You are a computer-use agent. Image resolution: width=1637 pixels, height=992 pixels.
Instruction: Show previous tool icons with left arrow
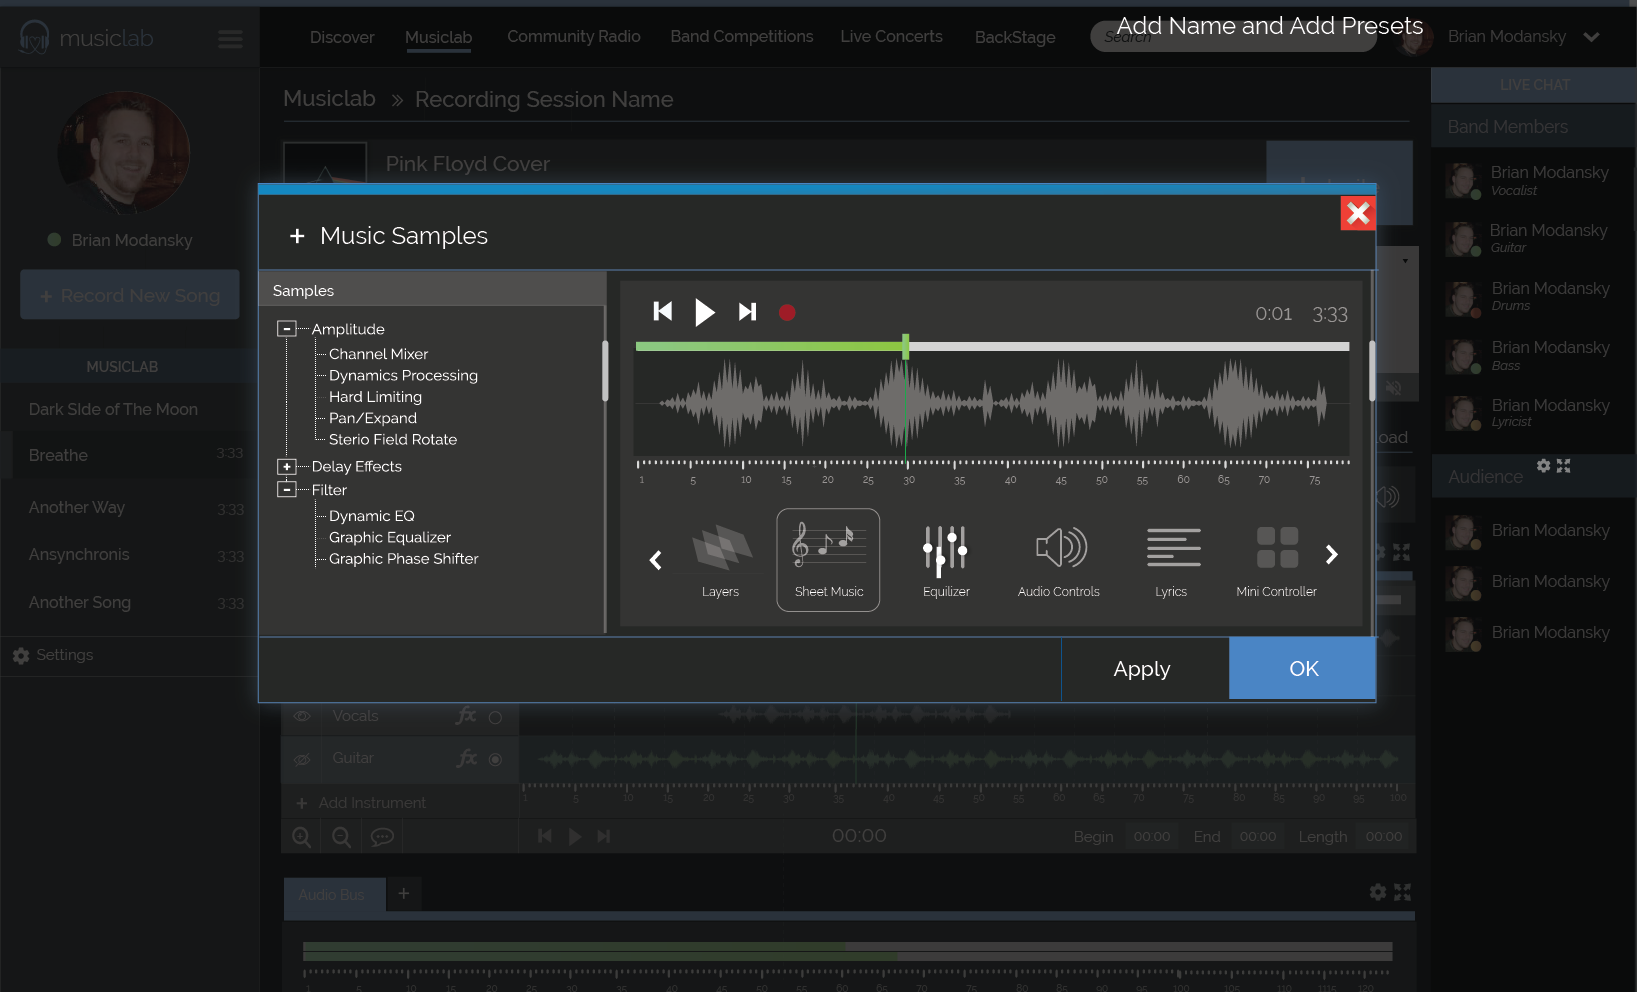pos(656,560)
